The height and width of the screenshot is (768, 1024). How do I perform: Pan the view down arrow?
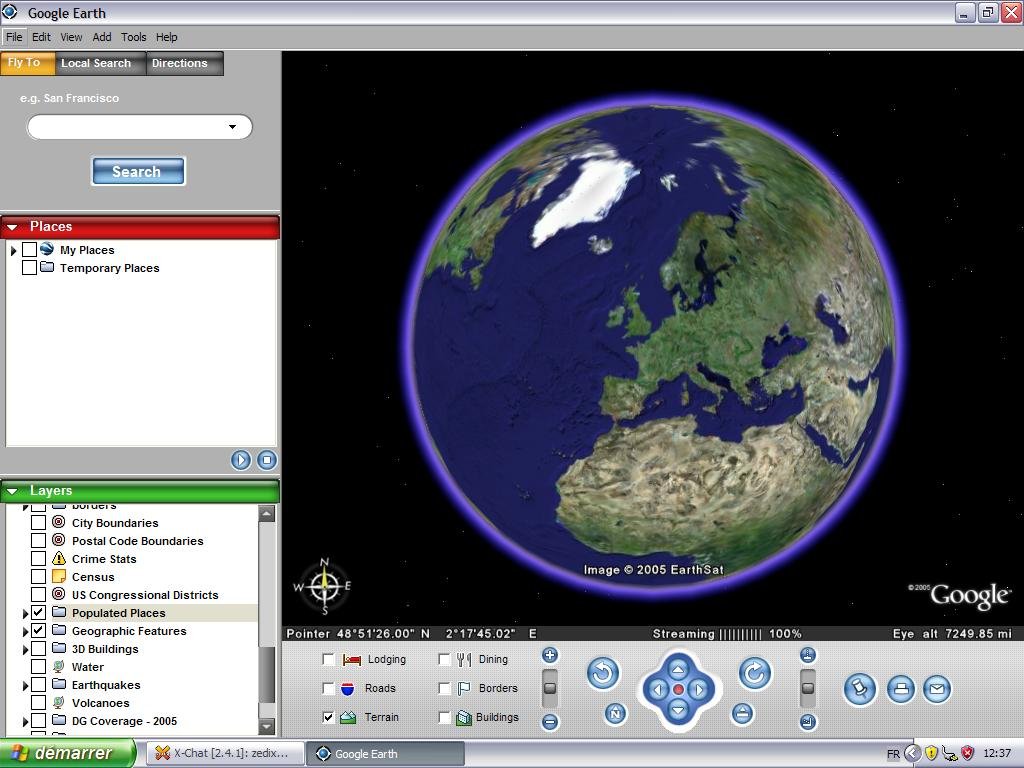(678, 710)
